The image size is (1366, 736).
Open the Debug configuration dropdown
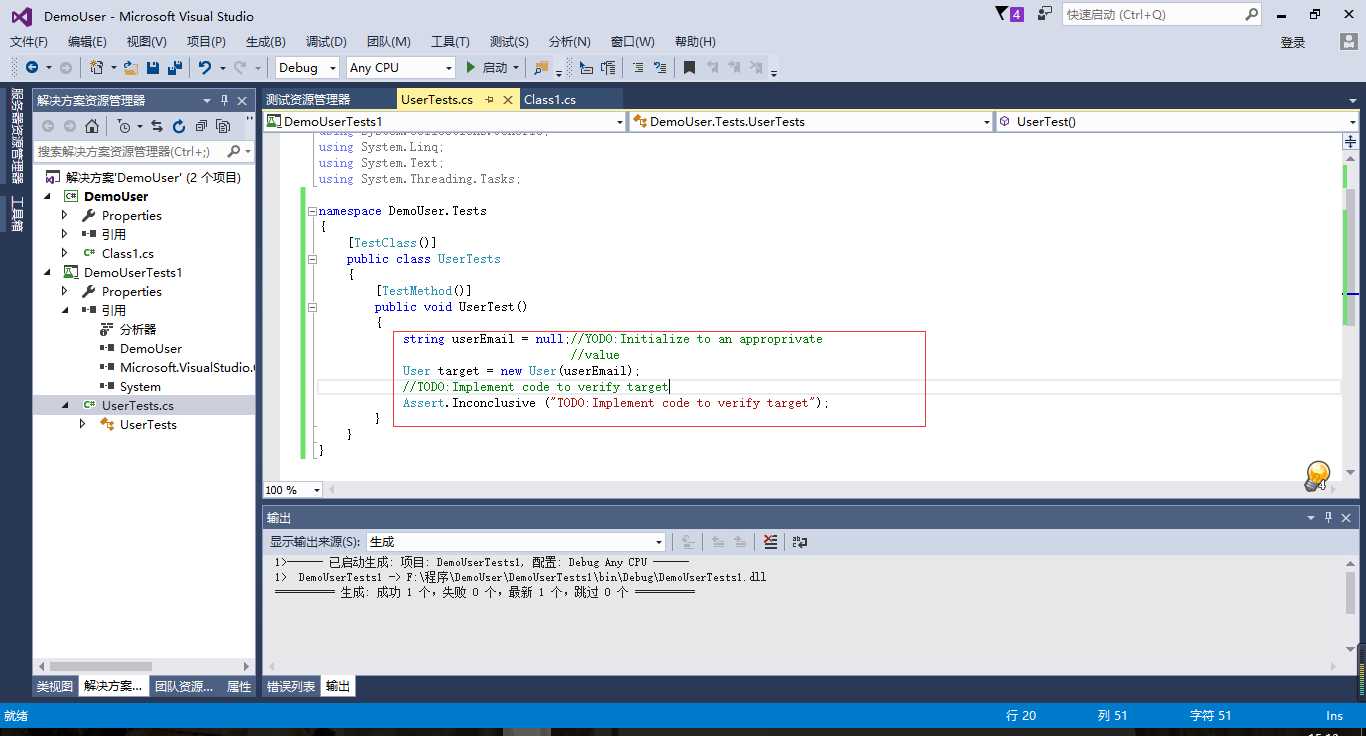(x=308, y=67)
